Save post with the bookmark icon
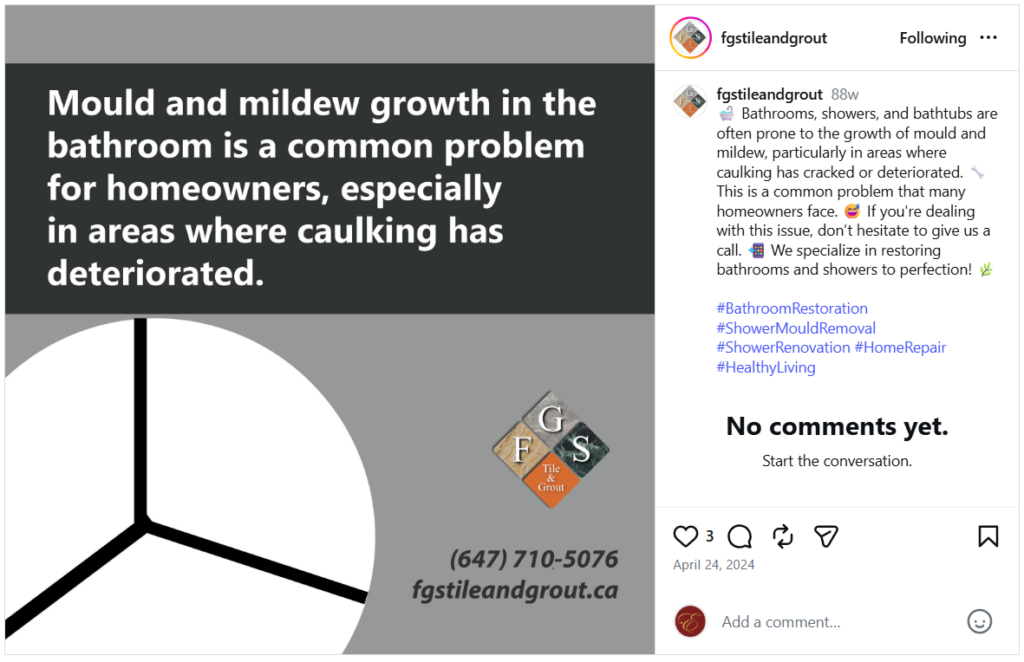Viewport: 1024px width, 662px height. pos(988,537)
